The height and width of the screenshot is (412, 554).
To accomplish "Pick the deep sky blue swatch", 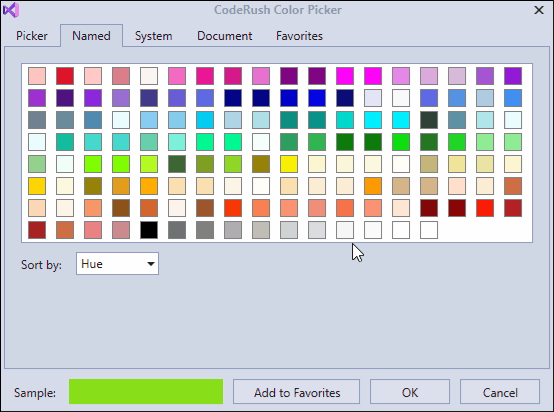I will click(205, 120).
